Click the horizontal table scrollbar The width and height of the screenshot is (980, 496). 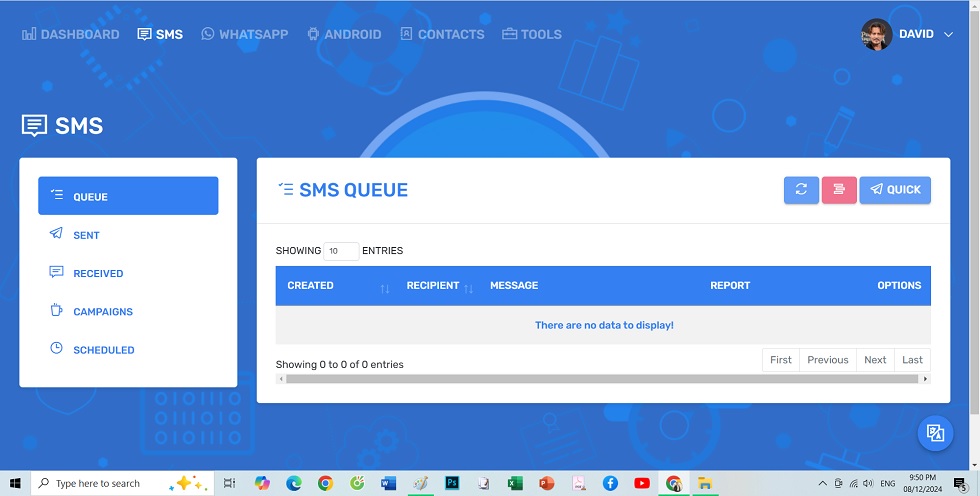[602, 379]
